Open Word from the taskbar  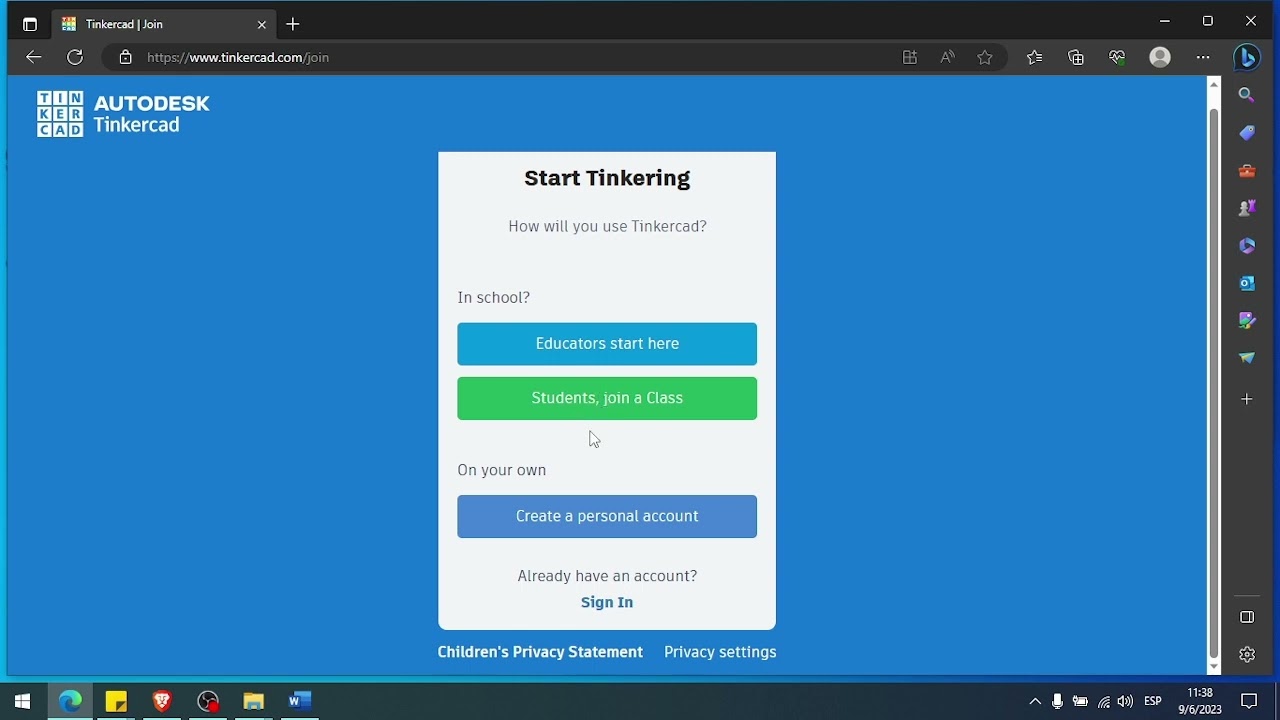(300, 701)
